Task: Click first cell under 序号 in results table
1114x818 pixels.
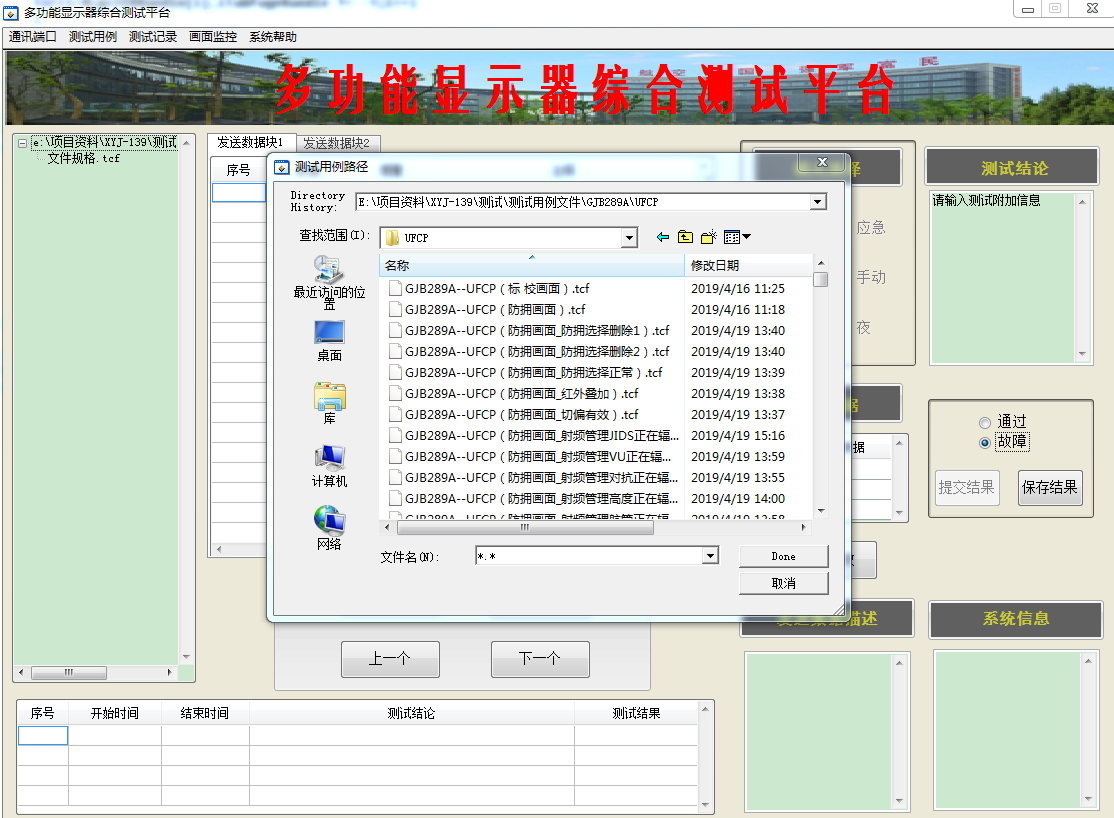Action: click(x=43, y=735)
